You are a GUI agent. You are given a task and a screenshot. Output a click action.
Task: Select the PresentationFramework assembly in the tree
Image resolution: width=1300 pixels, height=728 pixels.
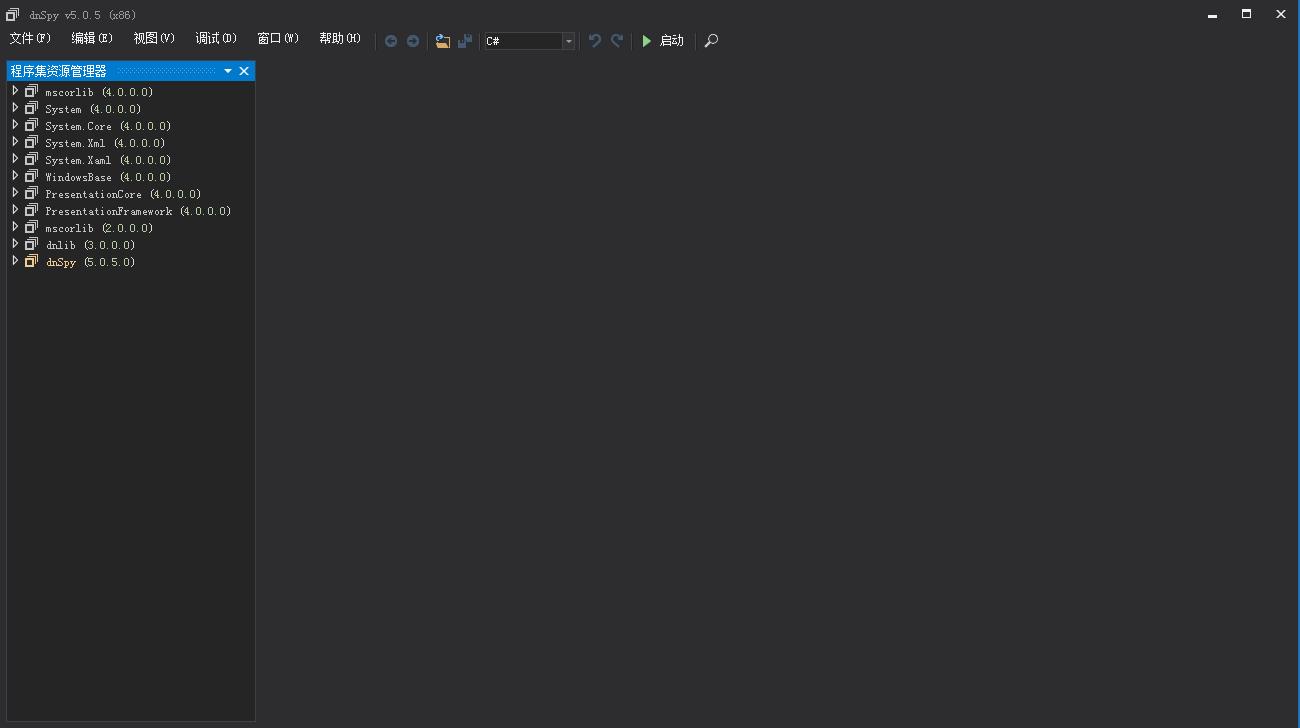point(110,210)
